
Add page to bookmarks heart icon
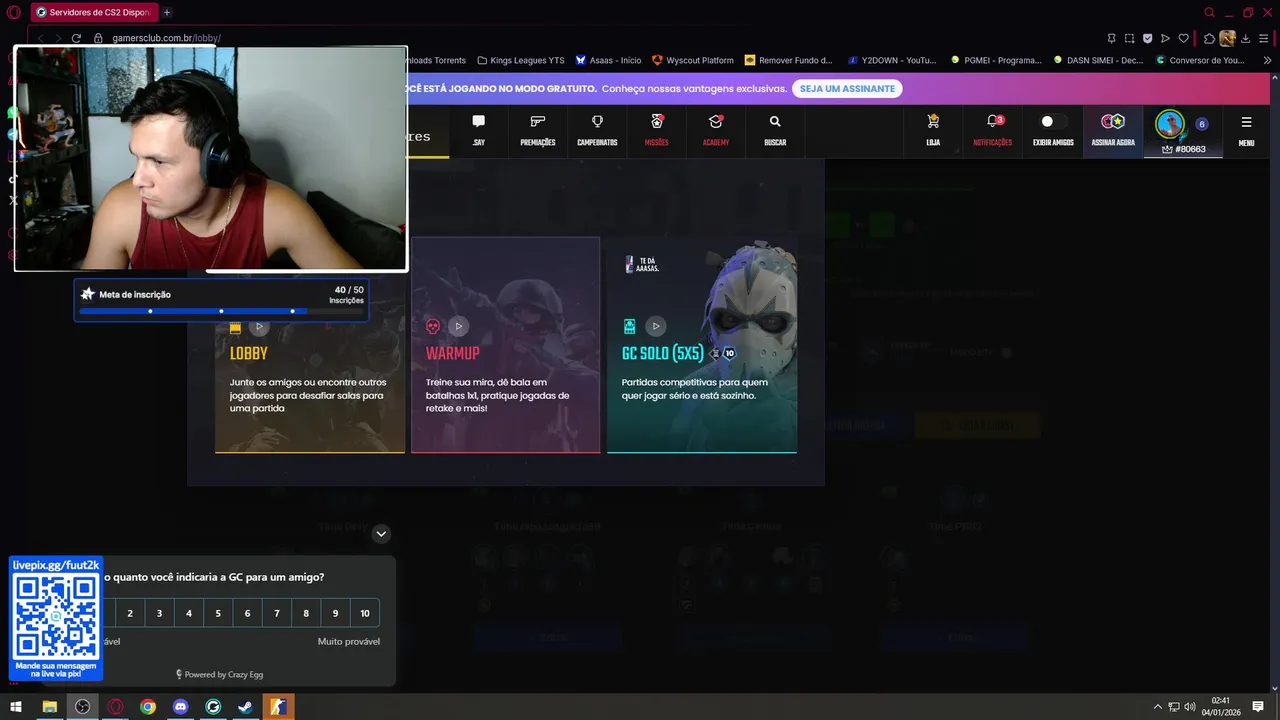point(1183,38)
